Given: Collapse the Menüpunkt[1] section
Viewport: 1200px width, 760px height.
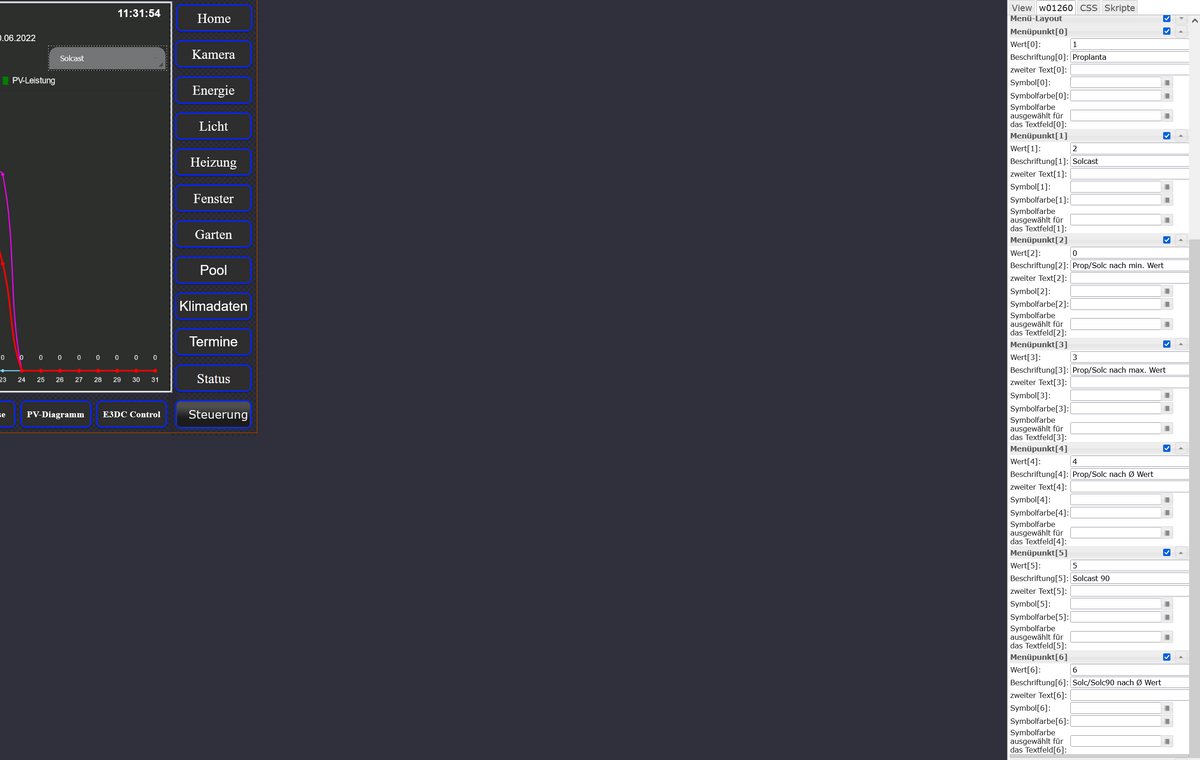Looking at the screenshot, I should tap(1181, 135).
